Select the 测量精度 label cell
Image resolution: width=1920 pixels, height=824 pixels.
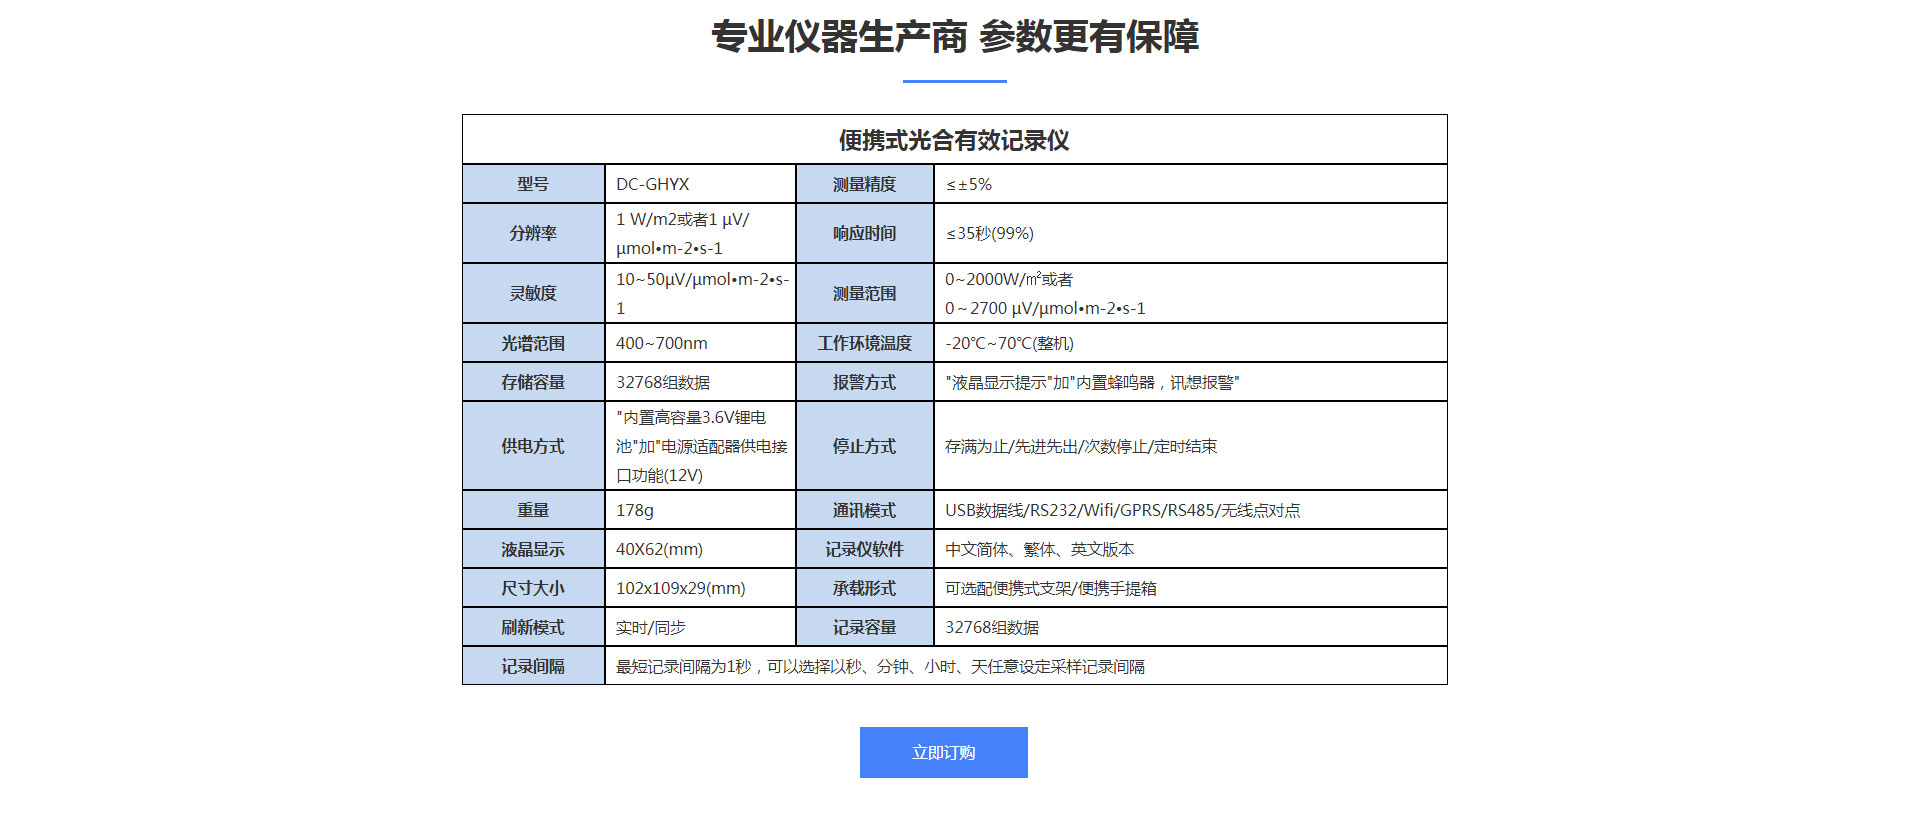click(x=864, y=184)
